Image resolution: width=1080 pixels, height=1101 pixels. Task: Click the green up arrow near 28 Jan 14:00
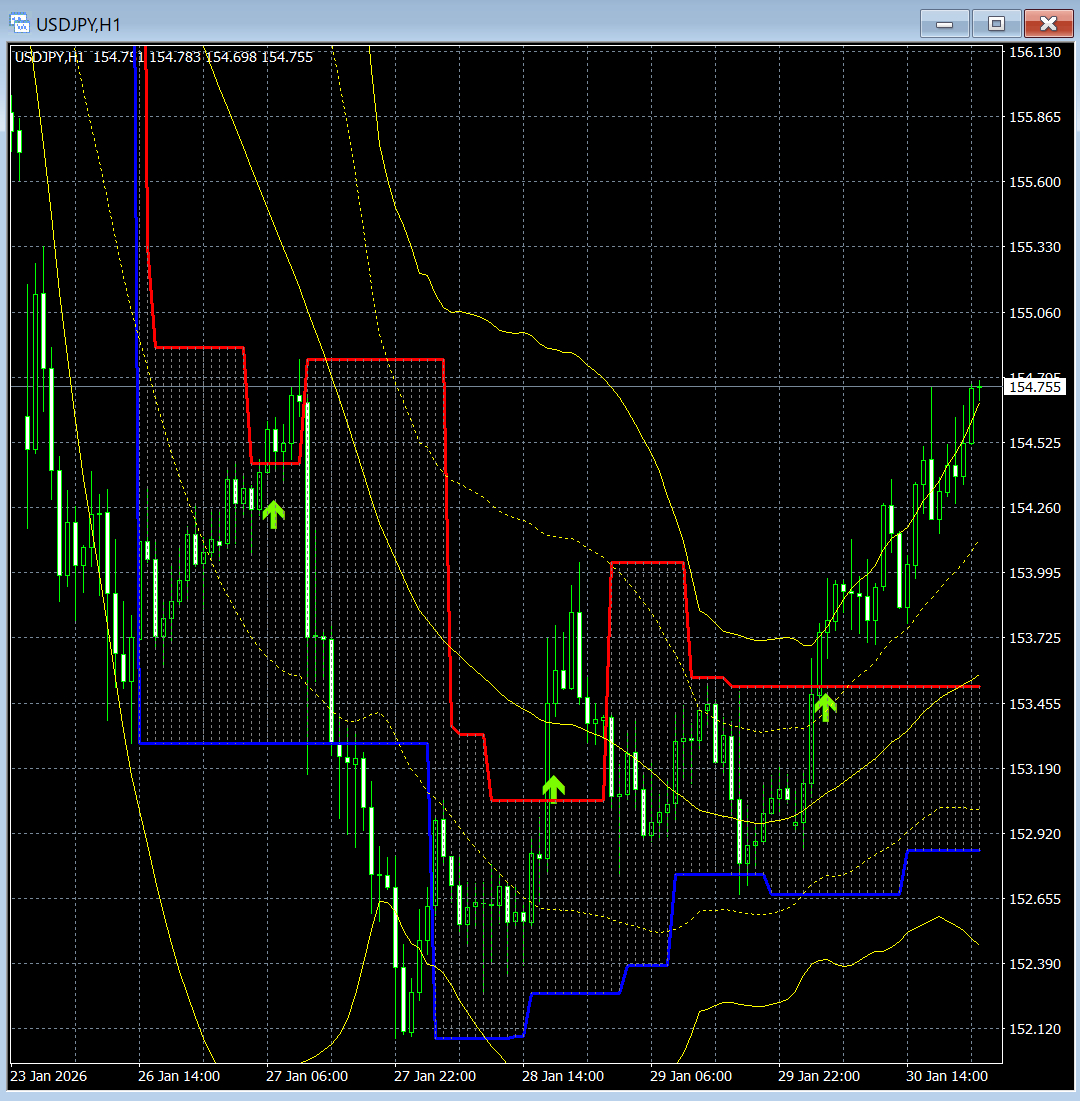pos(553,789)
